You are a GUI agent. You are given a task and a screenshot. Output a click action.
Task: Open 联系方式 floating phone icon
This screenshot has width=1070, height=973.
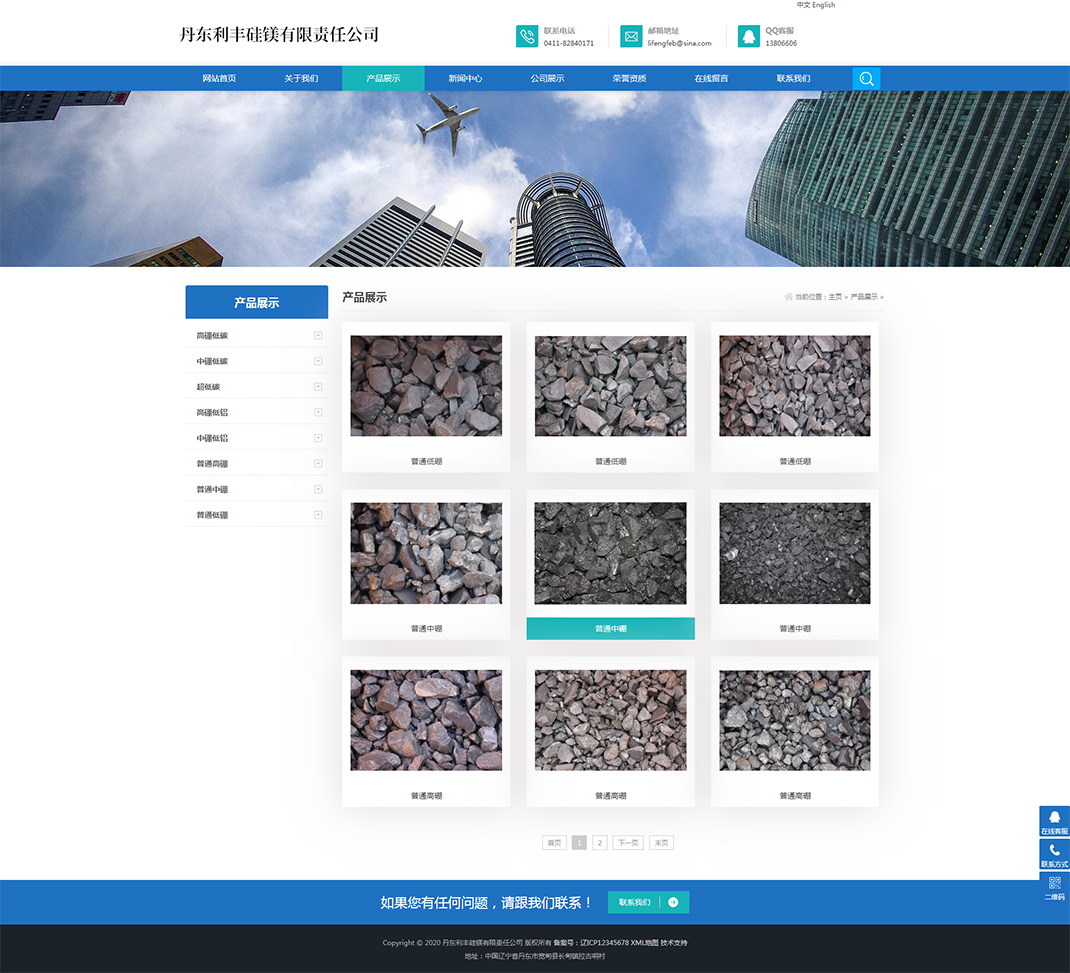click(x=1054, y=854)
